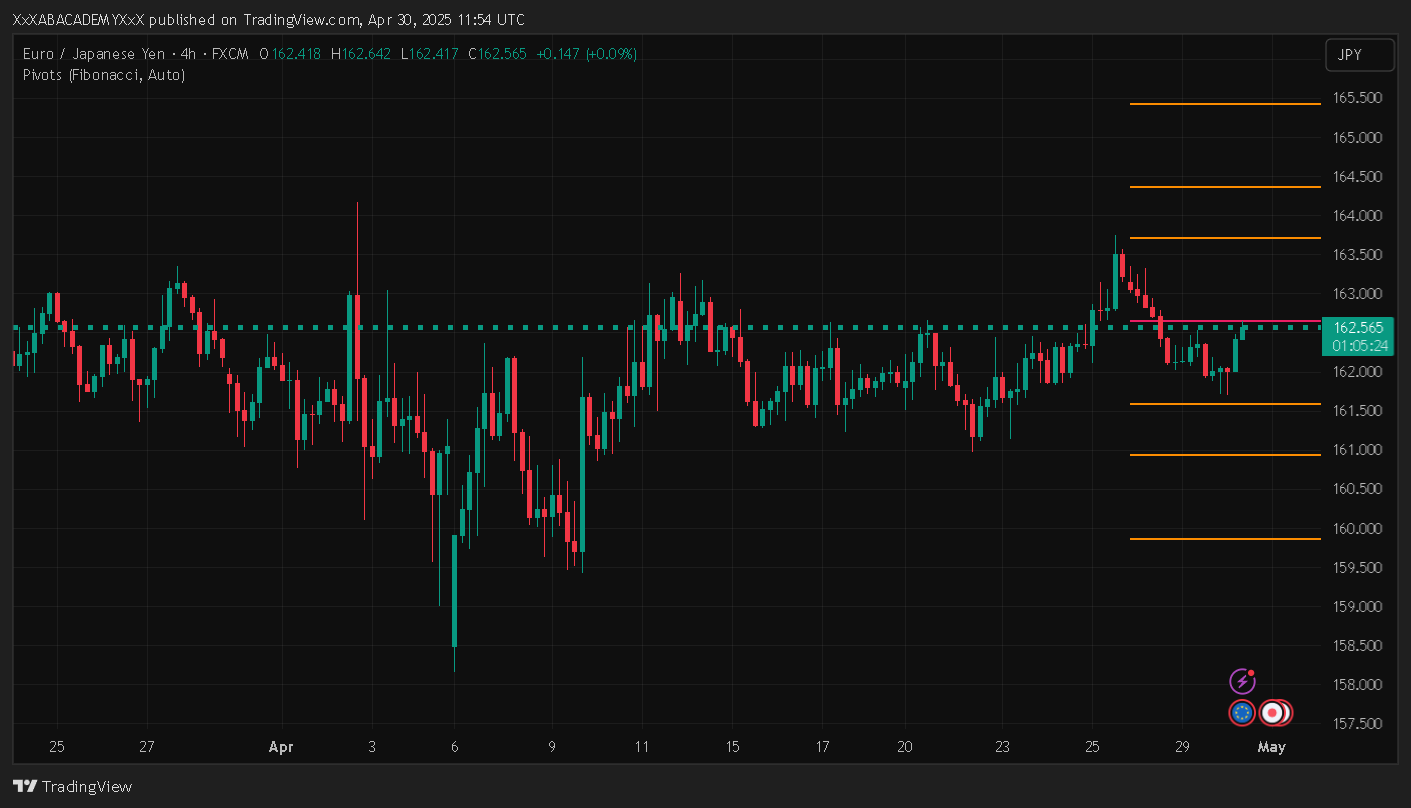Click the 160.000 label on the price axis
The image size is (1411, 808).
pyautogui.click(x=1357, y=528)
